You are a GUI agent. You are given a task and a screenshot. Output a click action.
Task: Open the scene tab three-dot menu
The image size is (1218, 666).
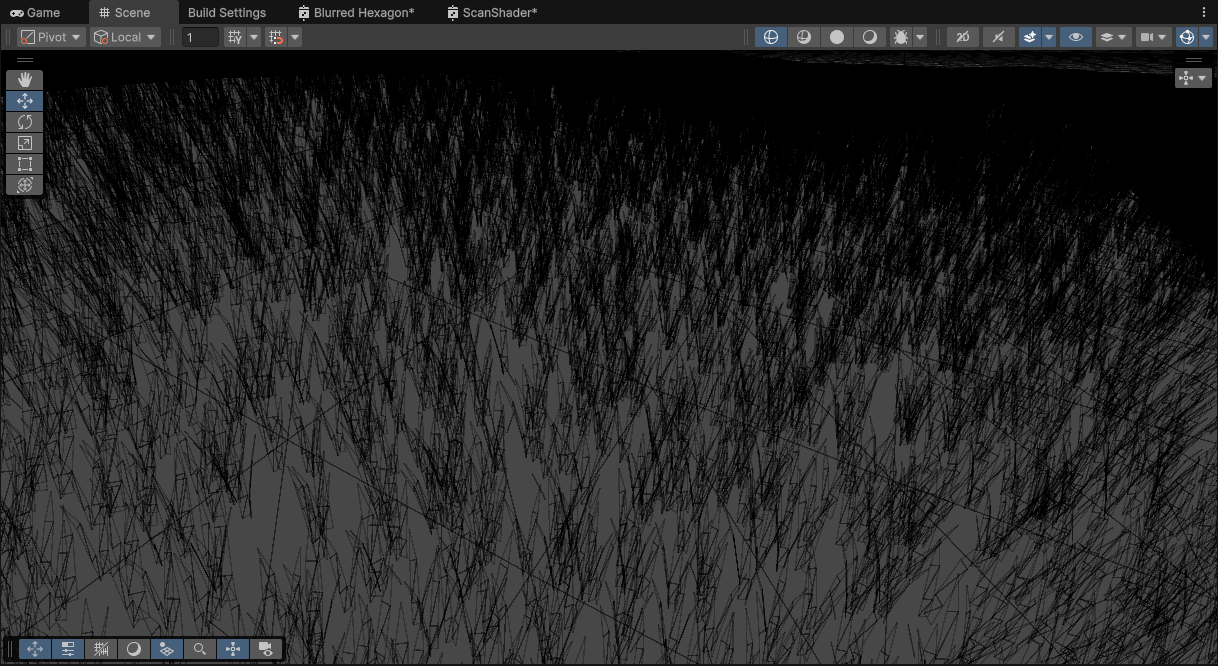pos(1203,13)
